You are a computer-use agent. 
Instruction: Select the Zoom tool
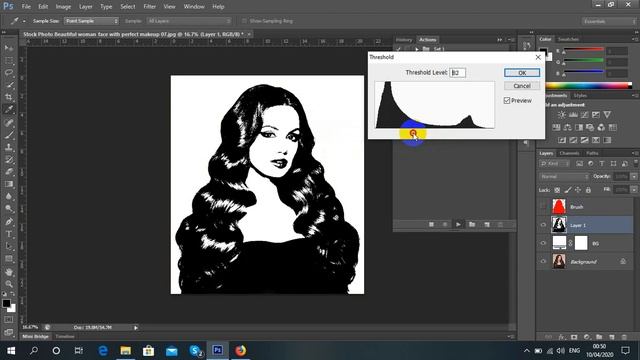tap(9, 284)
